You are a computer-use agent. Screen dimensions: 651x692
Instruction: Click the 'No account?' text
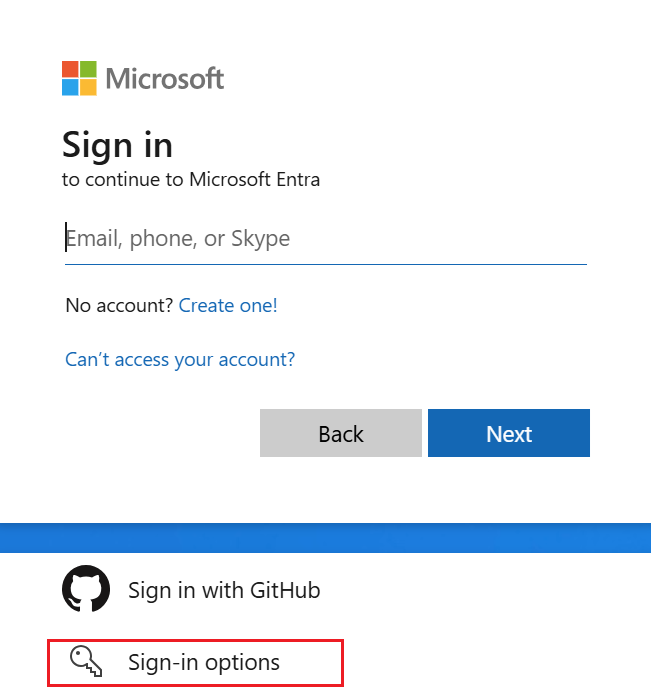(119, 305)
